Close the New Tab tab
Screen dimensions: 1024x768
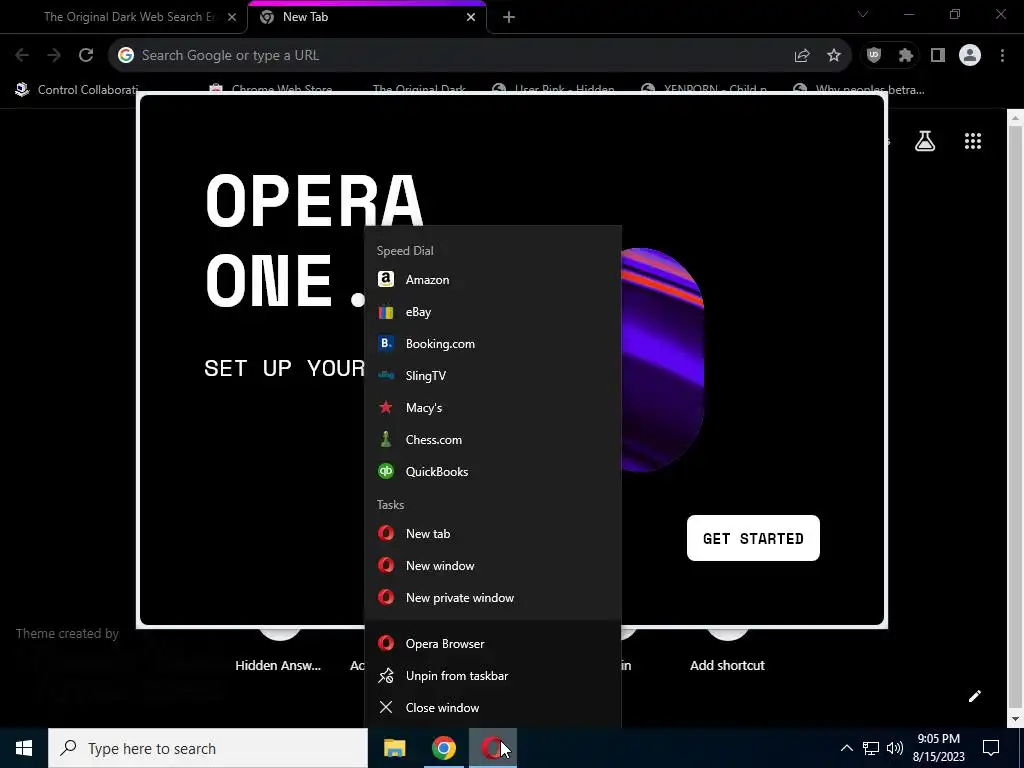pyautogui.click(x=471, y=17)
